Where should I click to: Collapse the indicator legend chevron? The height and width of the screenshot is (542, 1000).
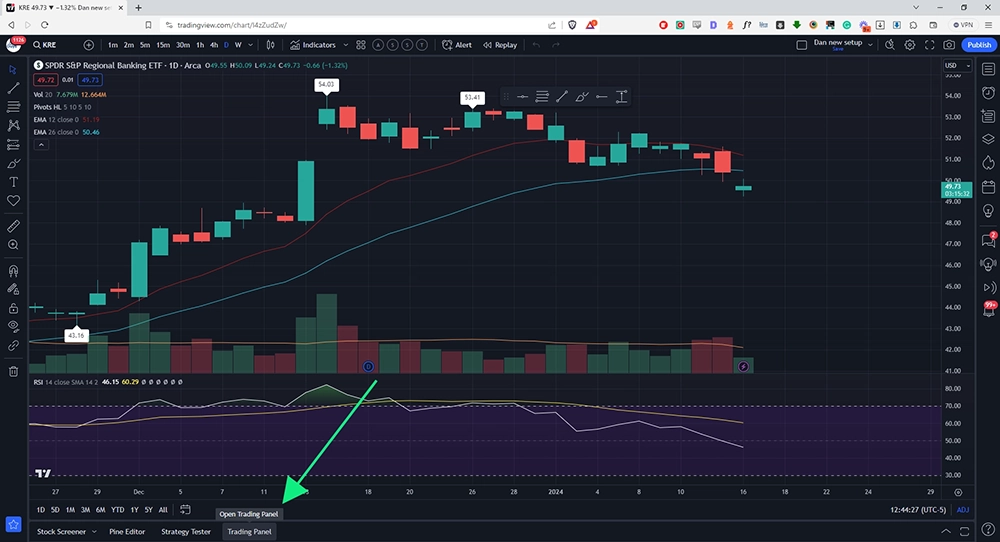[41, 145]
